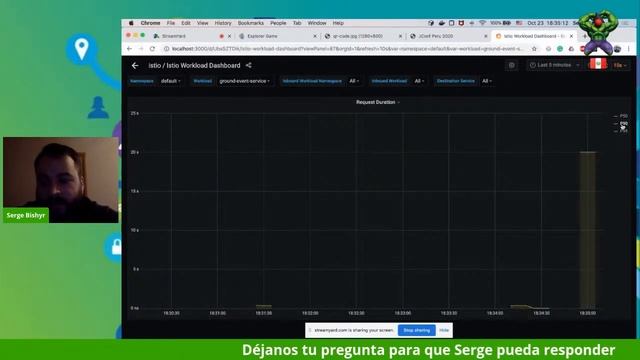Open the Chrome app menu
Screen dimensions: 640x360
click(150, 23)
